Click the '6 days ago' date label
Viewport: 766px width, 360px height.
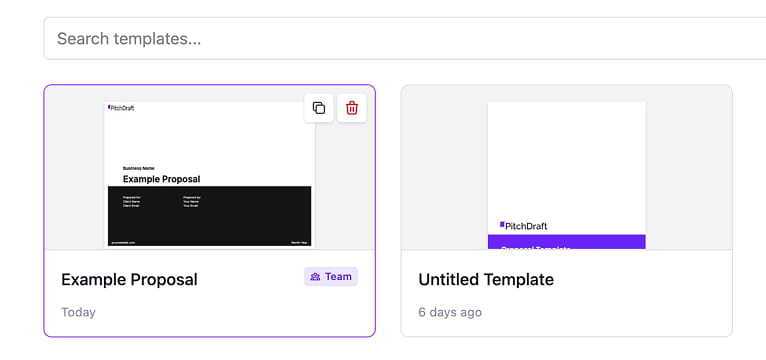[450, 312]
